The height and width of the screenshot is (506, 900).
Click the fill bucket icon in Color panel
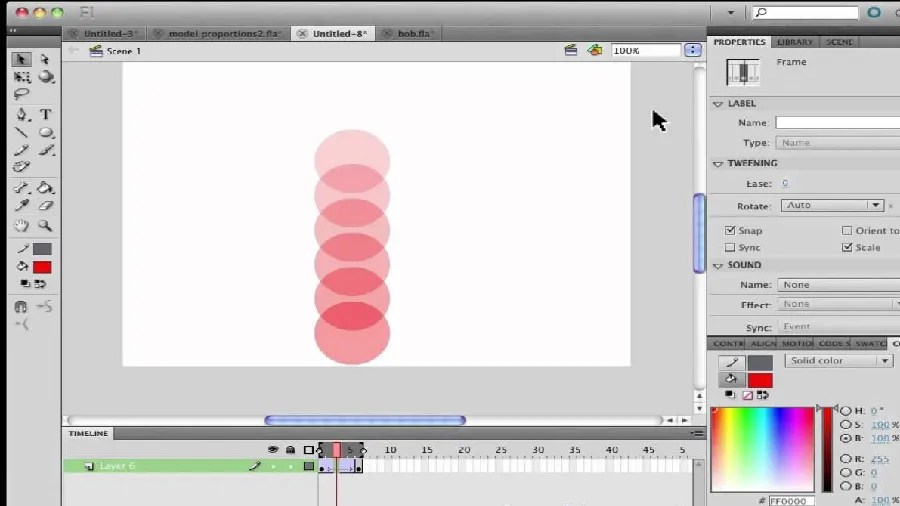[x=731, y=379]
